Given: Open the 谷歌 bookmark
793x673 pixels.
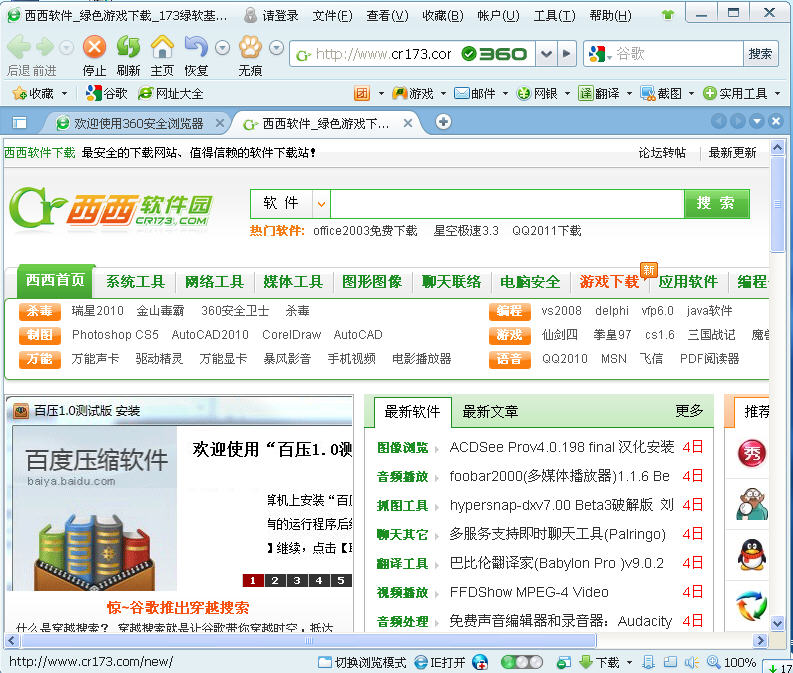Looking at the screenshot, I should click(107, 94).
